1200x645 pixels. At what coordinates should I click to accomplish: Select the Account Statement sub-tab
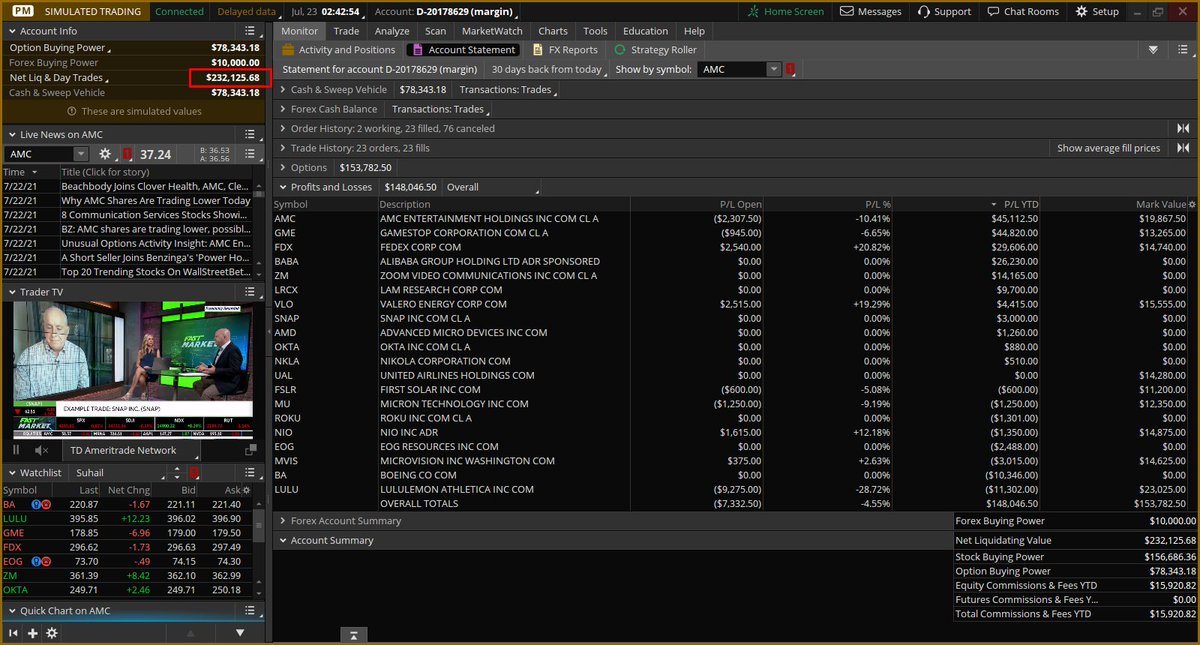tap(464, 50)
